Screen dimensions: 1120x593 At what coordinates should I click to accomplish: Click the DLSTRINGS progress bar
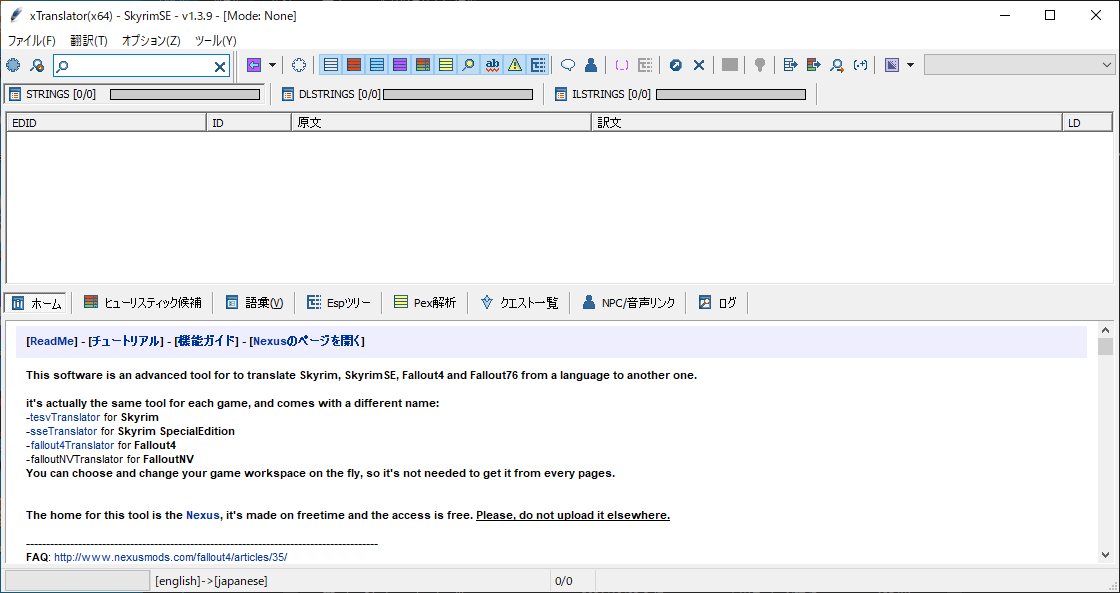pyautogui.click(x=458, y=94)
